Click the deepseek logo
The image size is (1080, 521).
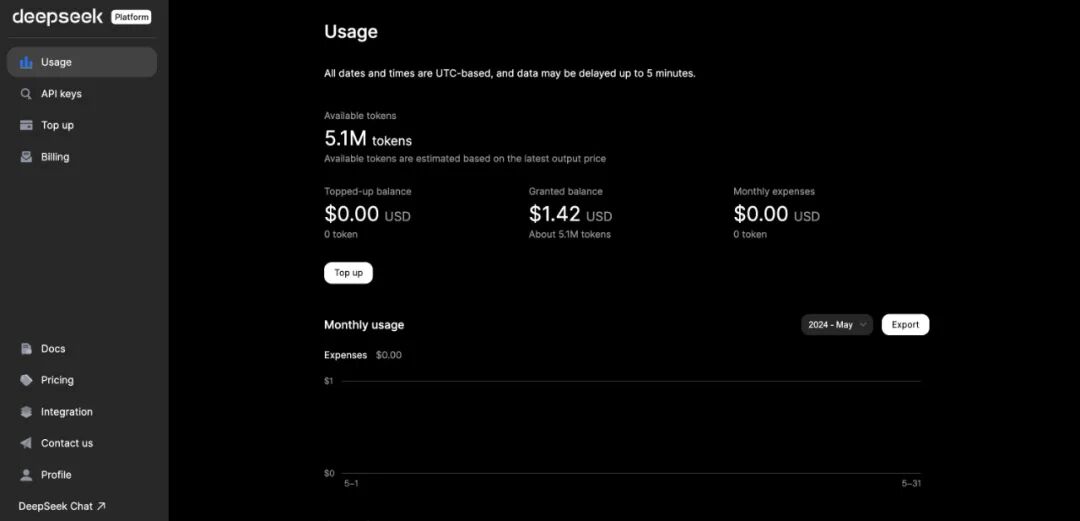[x=57, y=17]
